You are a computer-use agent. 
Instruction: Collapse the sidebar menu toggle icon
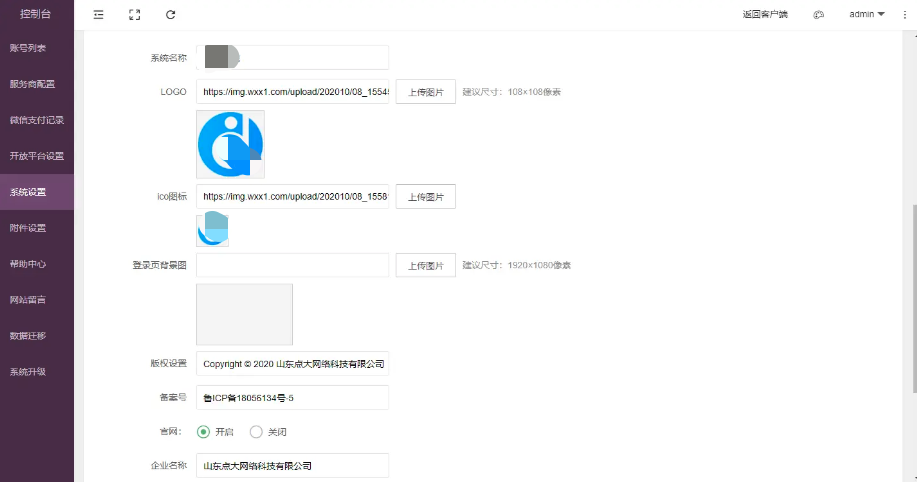click(98, 15)
